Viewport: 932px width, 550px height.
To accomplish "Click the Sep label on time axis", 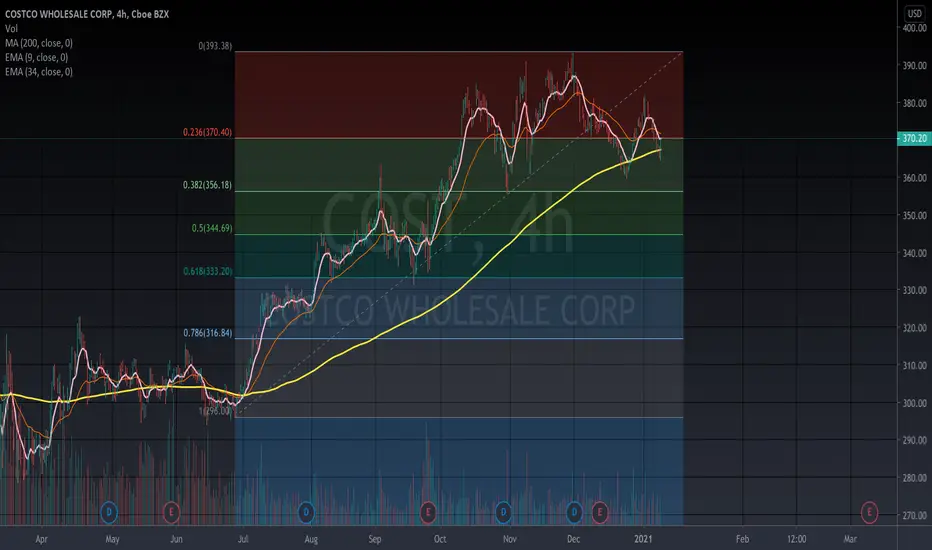I will [x=374, y=539].
